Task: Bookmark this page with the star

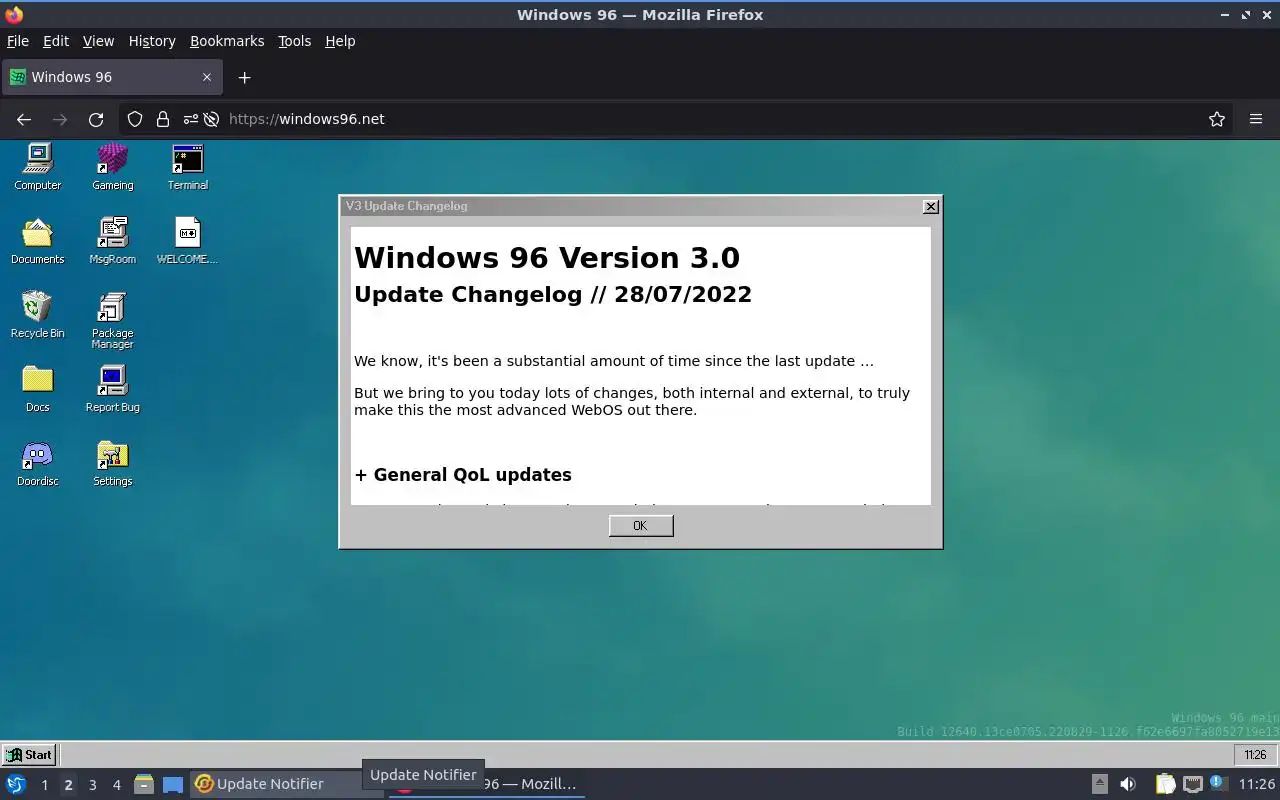Action: 1217,119
